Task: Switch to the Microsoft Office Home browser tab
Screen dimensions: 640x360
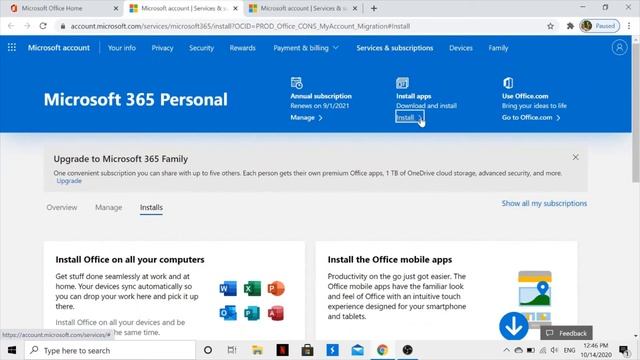Action: pos(61,8)
